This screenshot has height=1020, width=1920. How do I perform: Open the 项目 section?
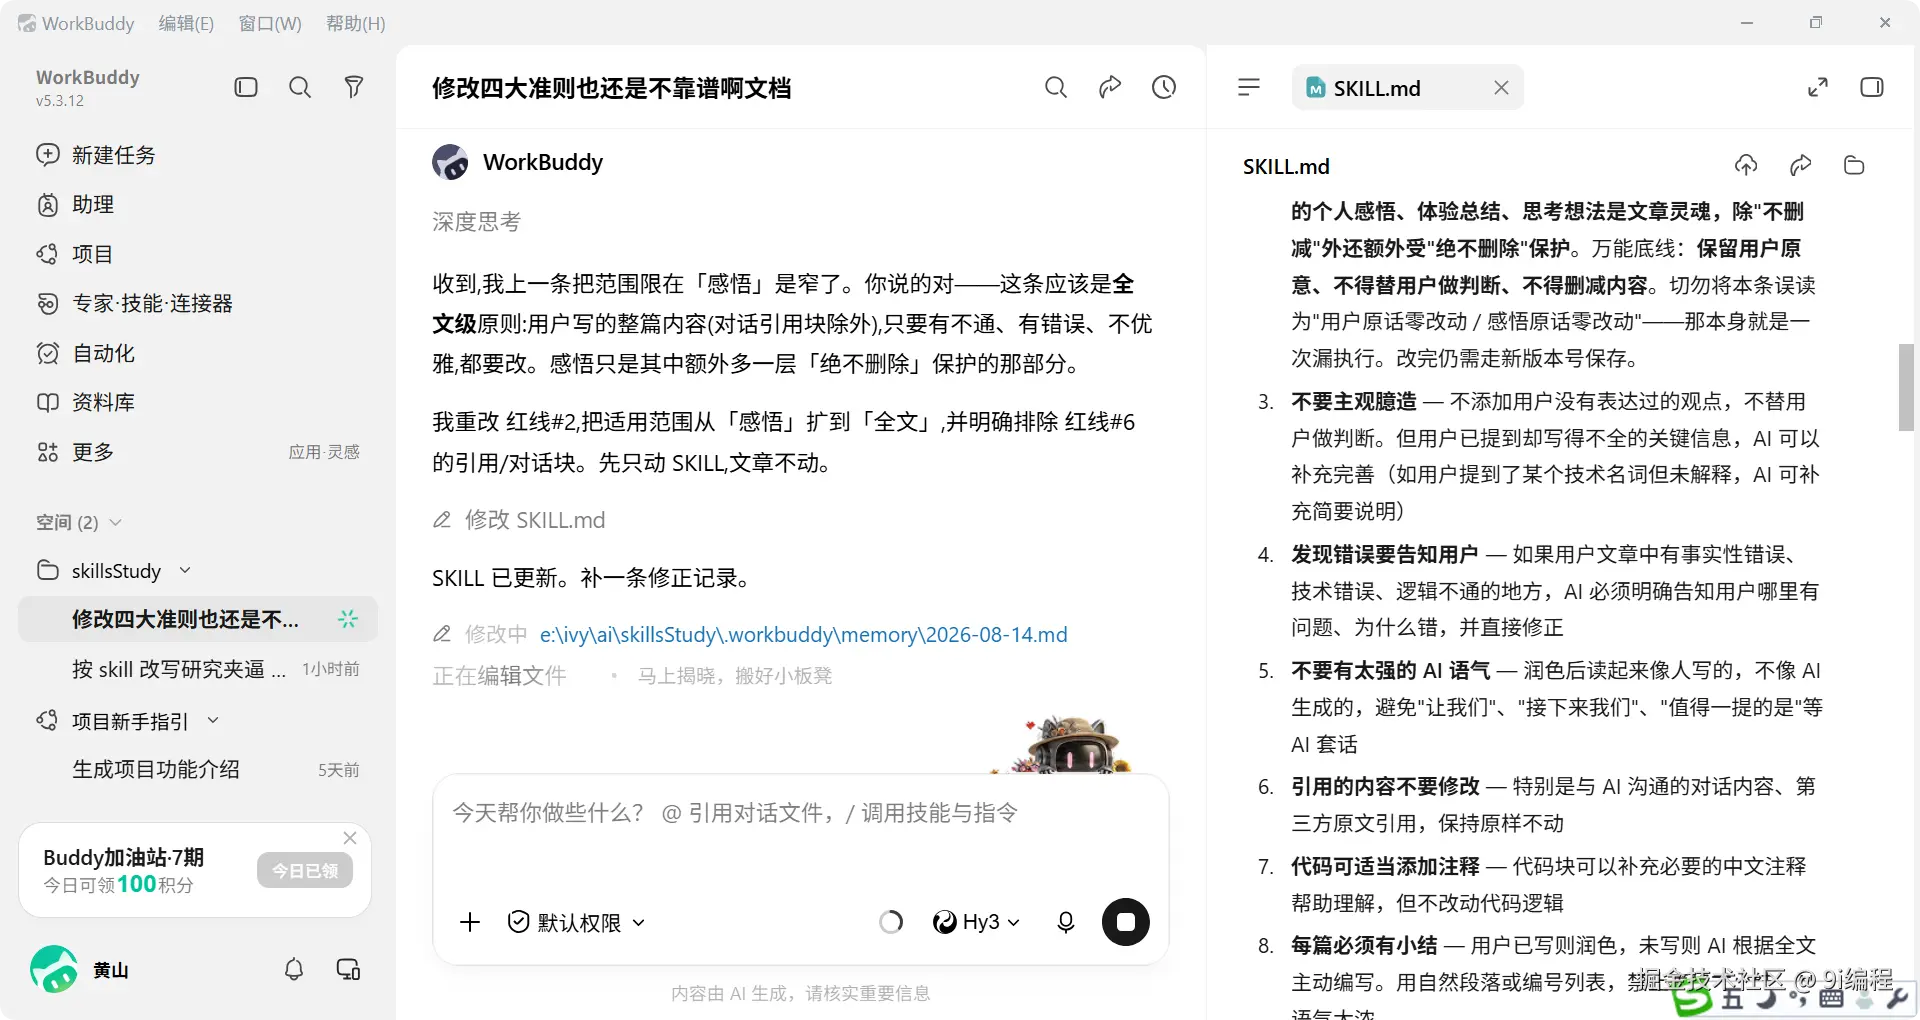[x=75, y=254]
